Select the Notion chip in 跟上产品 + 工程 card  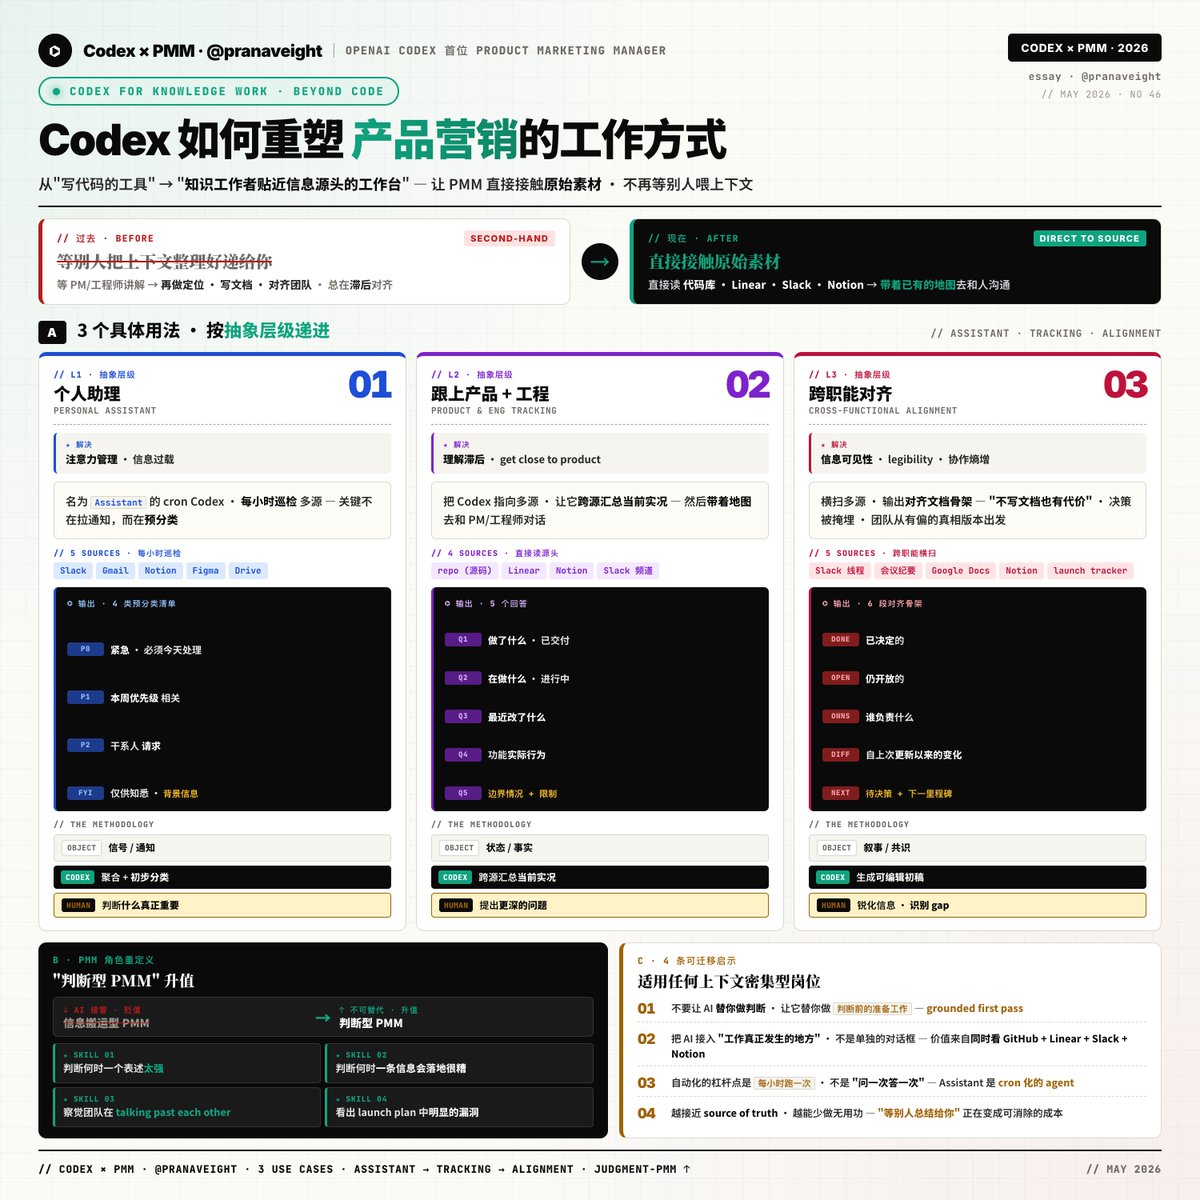571,571
